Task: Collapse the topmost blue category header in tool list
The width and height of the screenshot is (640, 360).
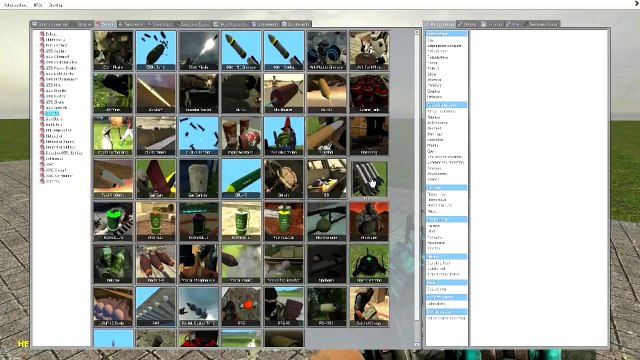Action: tap(446, 33)
